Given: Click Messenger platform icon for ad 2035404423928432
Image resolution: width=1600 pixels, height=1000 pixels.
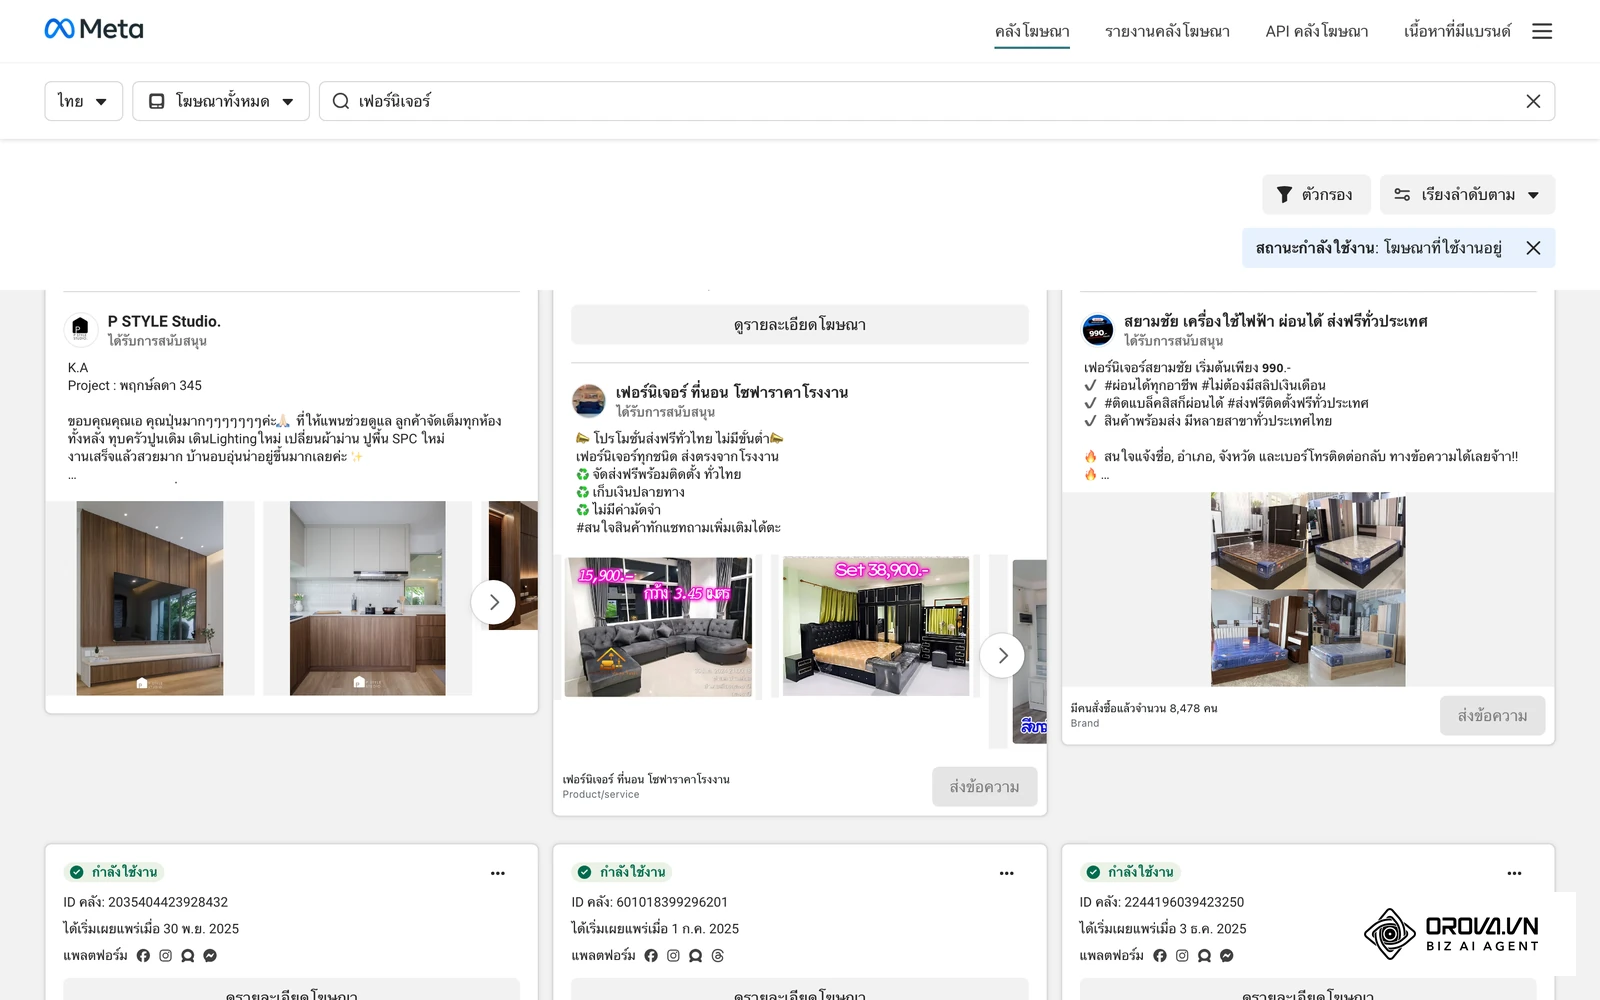Looking at the screenshot, I should coord(210,956).
